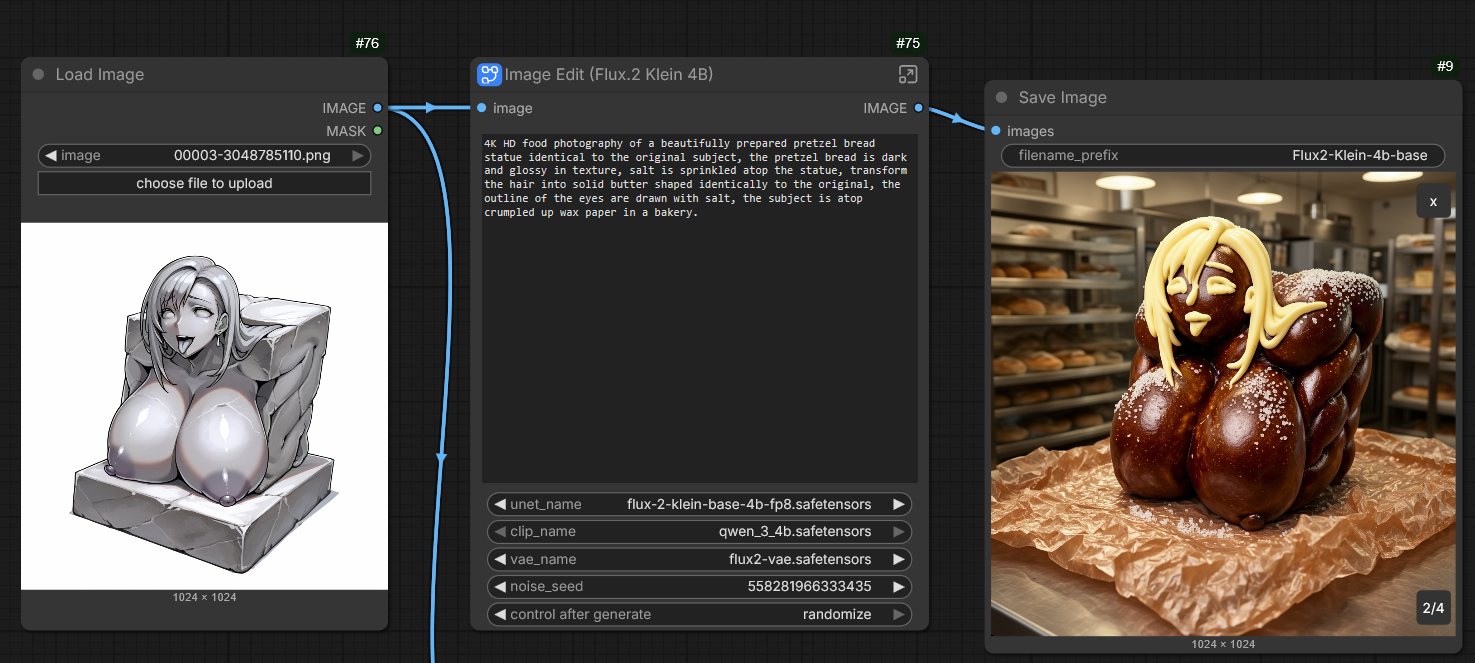Screen dimensions: 1475x663
Task: Click the 2/4 image counter button
Action: pyautogui.click(x=1433, y=608)
